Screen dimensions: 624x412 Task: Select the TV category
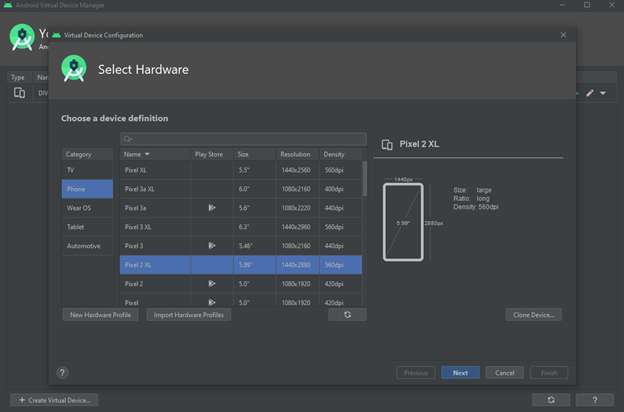pyautogui.click(x=87, y=170)
